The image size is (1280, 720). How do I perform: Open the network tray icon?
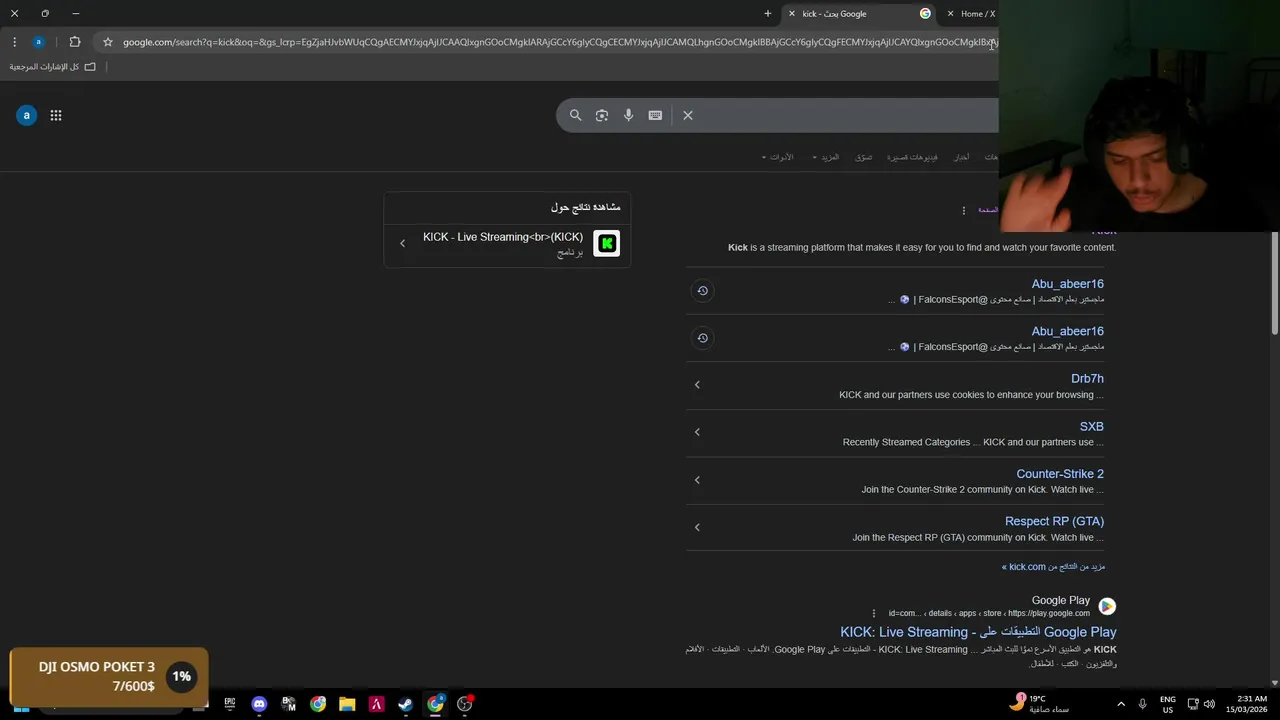(x=1193, y=704)
